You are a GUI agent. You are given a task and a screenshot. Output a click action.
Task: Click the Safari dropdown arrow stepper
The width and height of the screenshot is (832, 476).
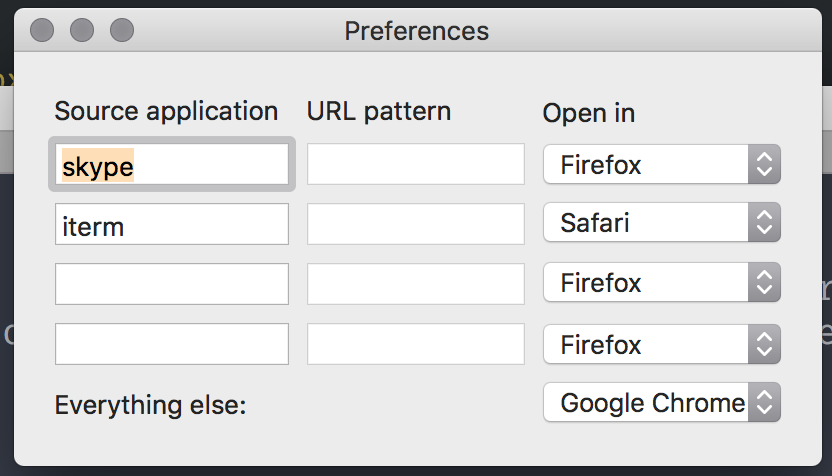click(764, 222)
